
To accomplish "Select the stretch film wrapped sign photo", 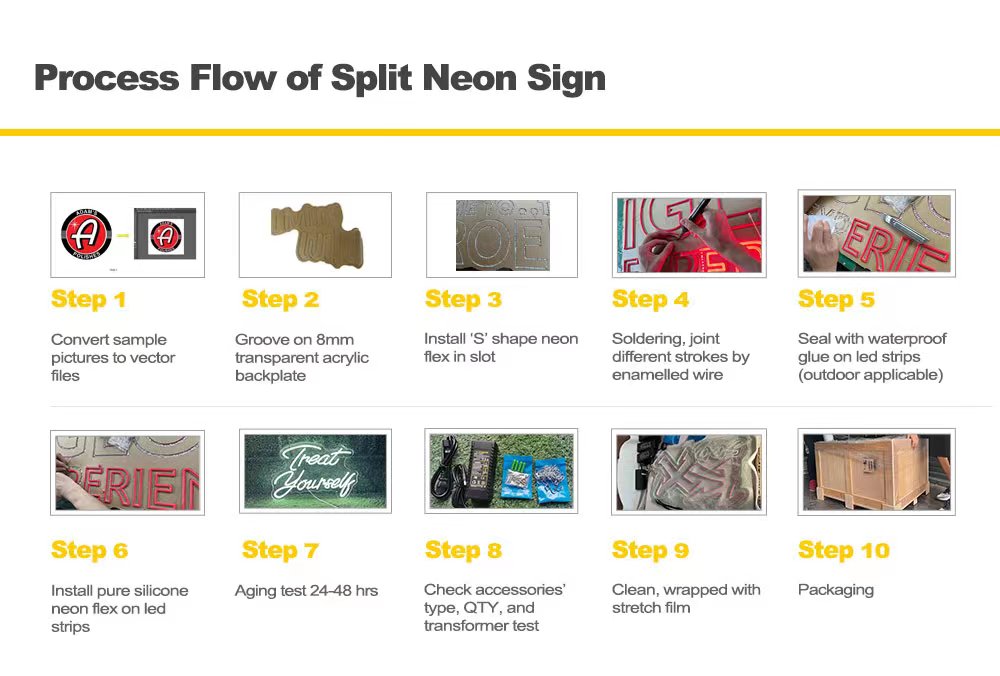I will coord(689,472).
